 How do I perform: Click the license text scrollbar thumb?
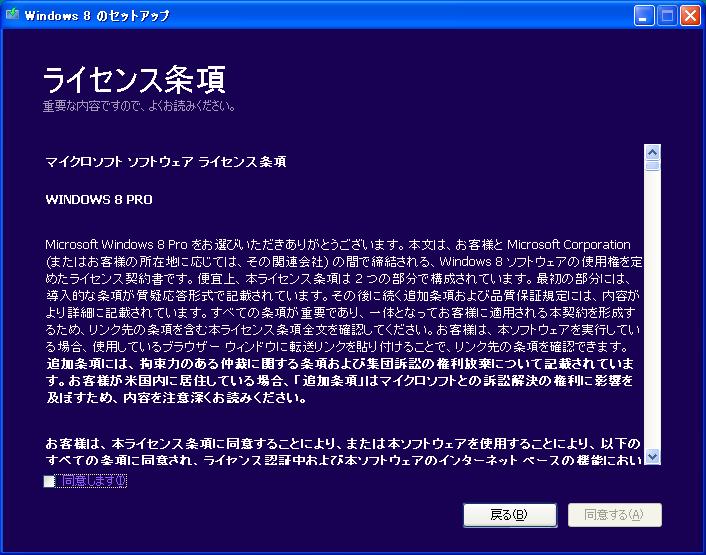pyautogui.click(x=652, y=165)
